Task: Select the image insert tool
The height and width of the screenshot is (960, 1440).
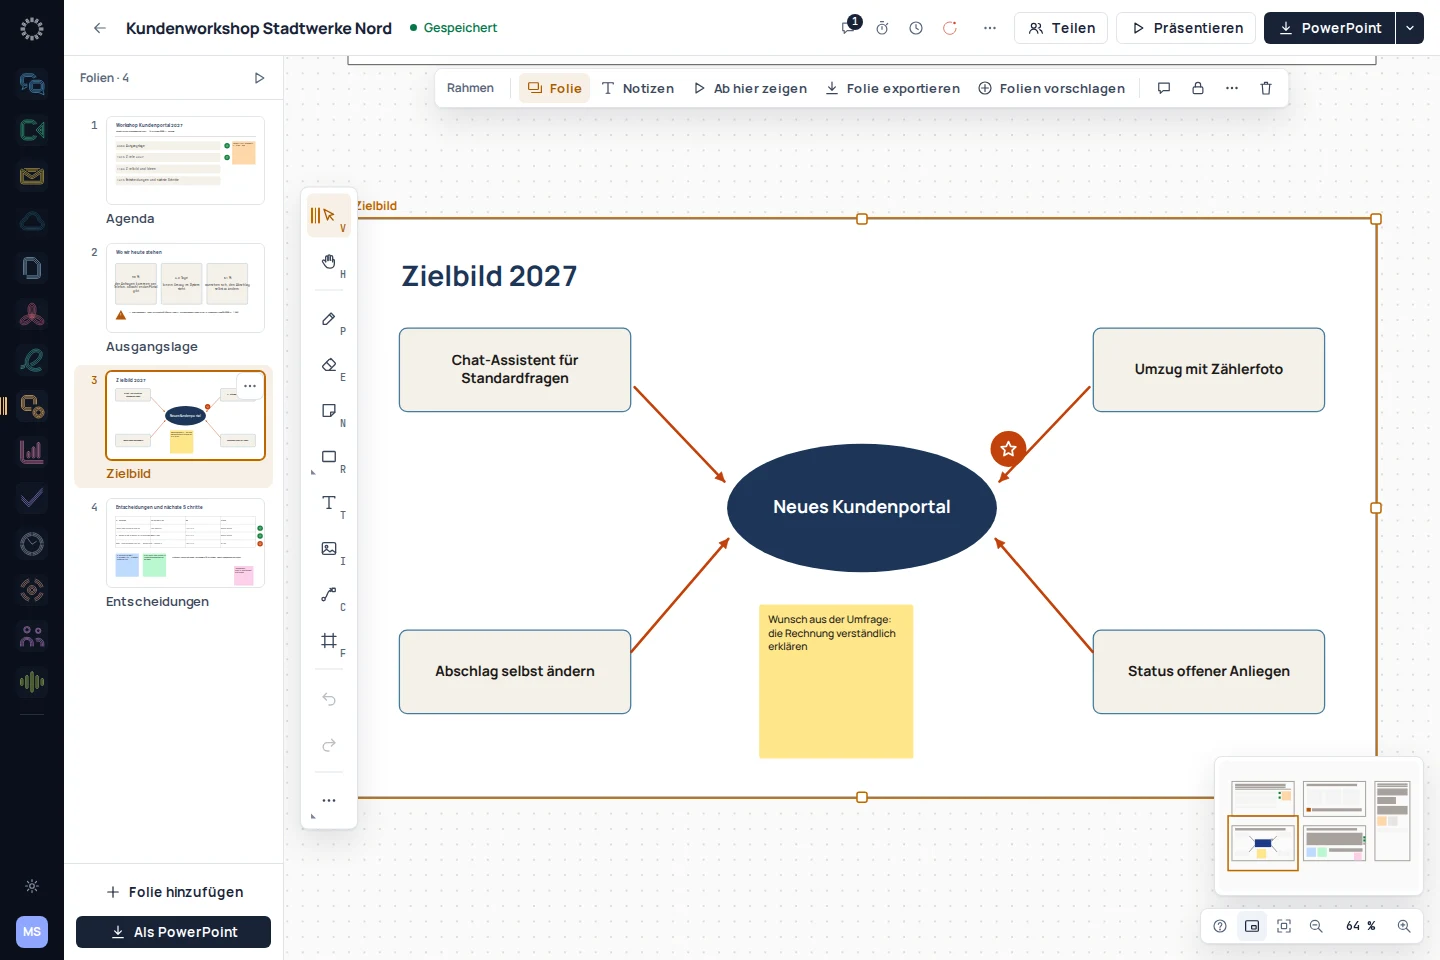Action: [x=329, y=549]
